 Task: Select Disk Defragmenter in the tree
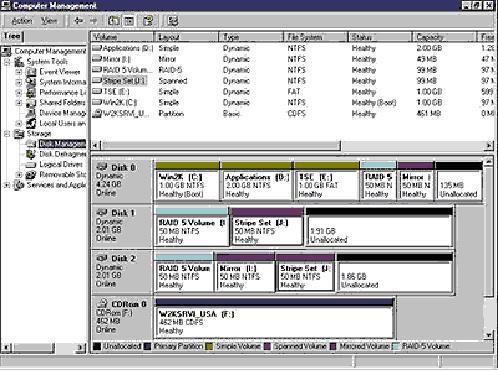click(63, 154)
